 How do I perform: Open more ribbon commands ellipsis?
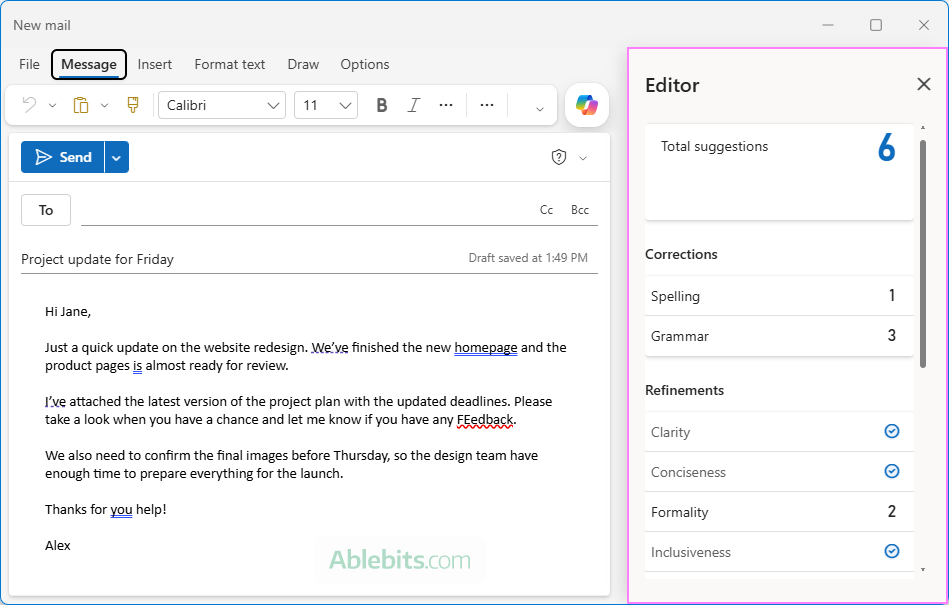(x=487, y=105)
